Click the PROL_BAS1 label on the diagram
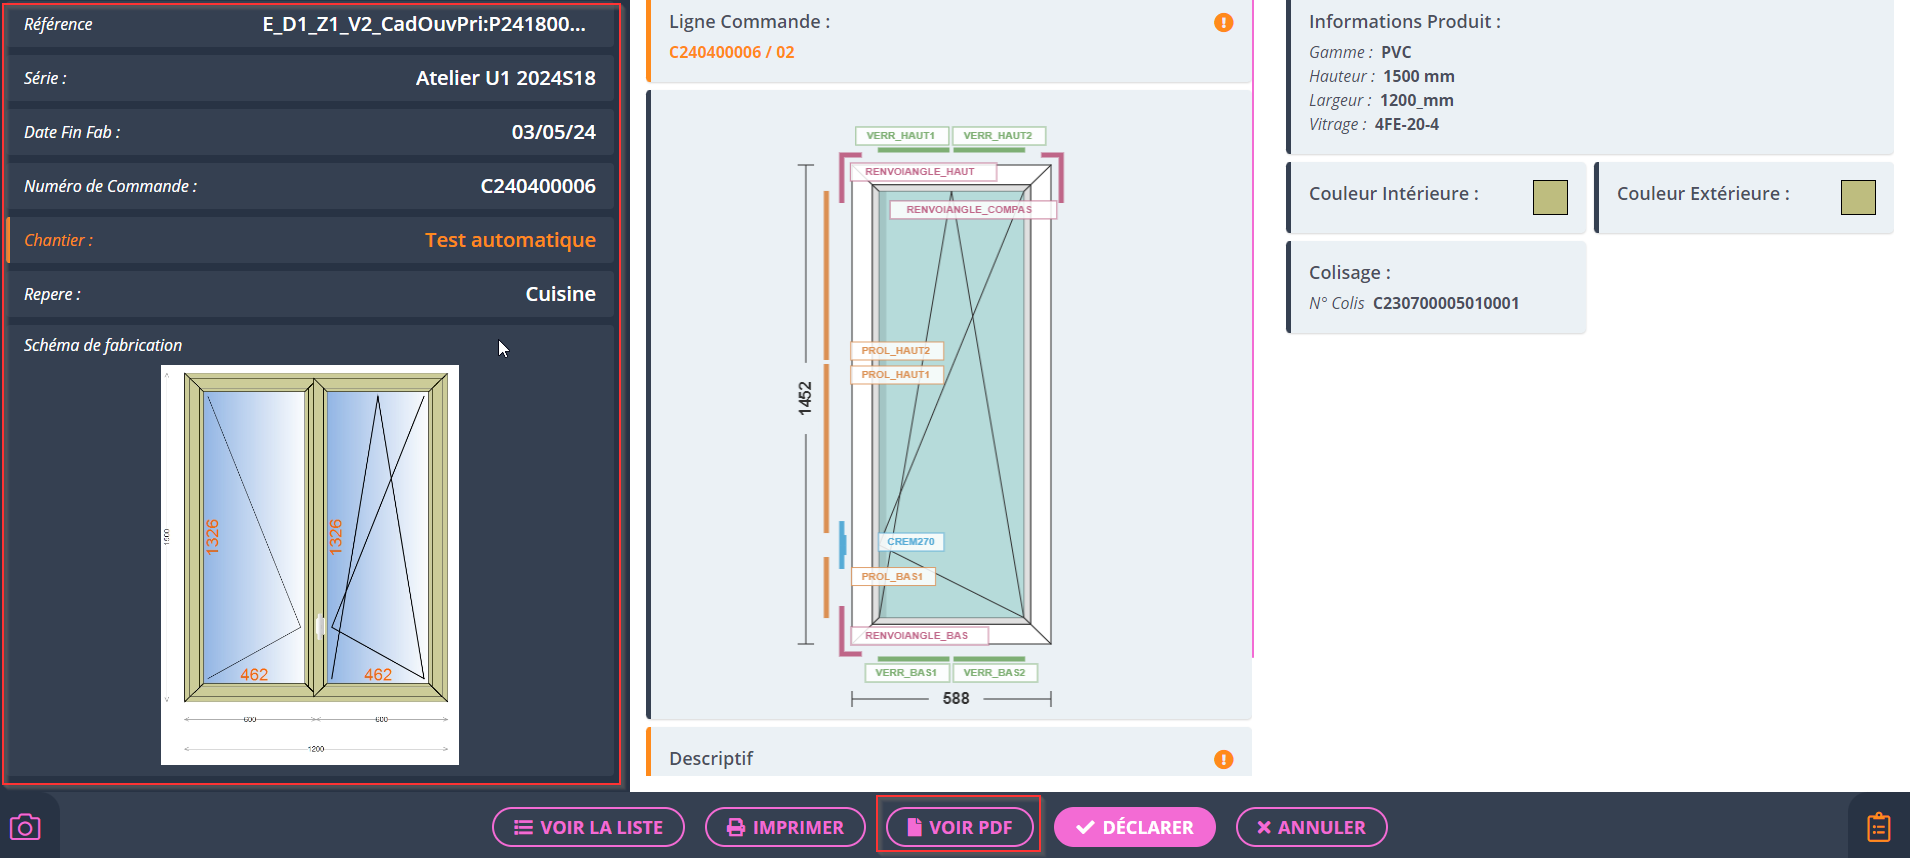Viewport: 1910px width, 858px height. point(892,577)
